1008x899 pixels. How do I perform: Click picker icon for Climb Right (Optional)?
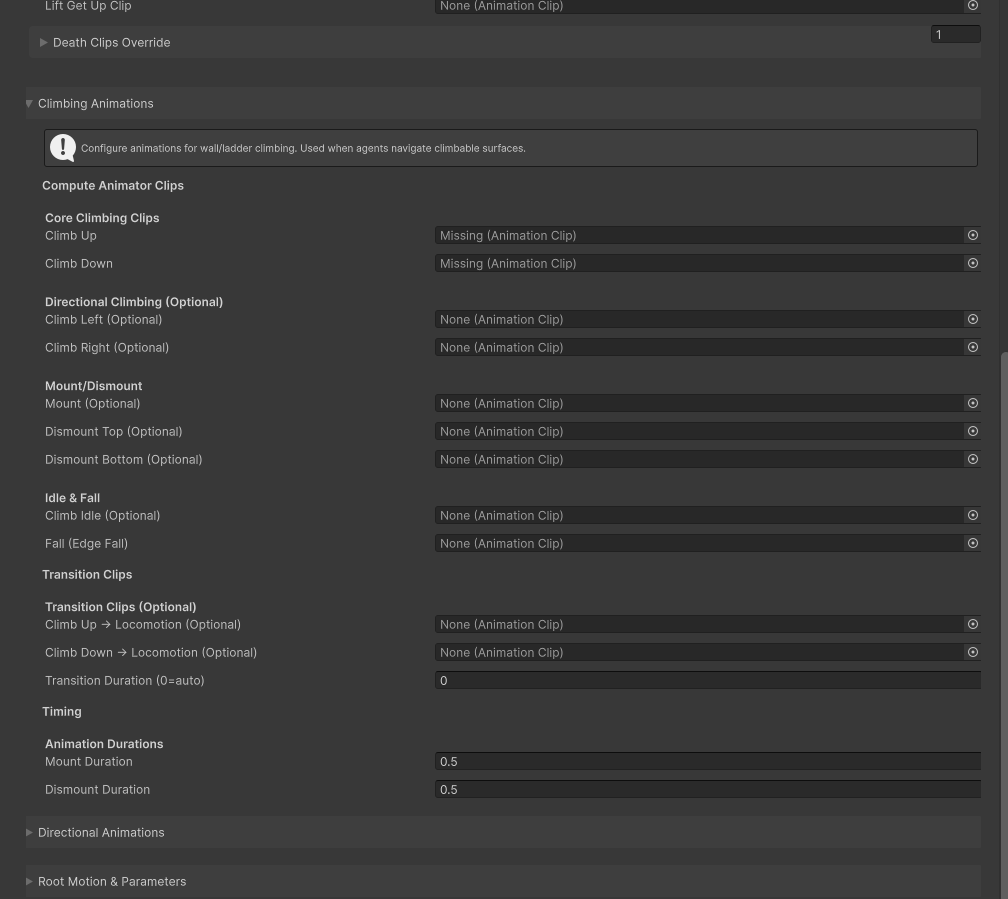point(972,347)
